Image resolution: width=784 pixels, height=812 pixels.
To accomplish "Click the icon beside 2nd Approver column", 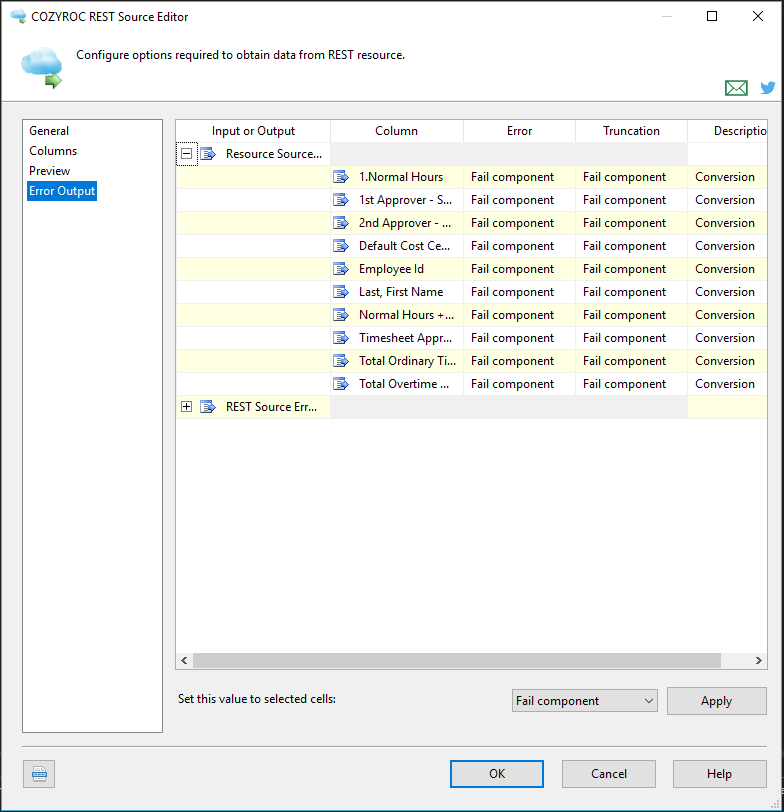I will (x=341, y=223).
